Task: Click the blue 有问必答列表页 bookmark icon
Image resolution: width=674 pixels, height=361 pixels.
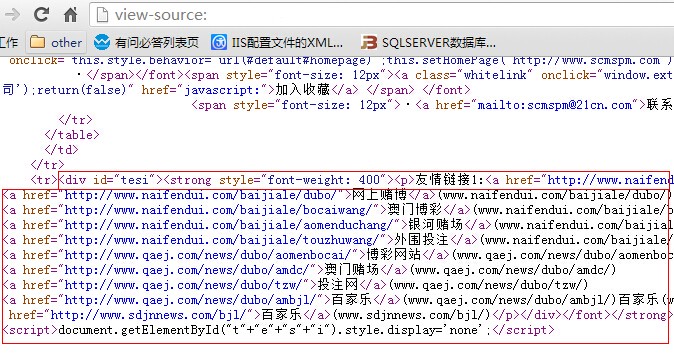Action: pos(102,42)
